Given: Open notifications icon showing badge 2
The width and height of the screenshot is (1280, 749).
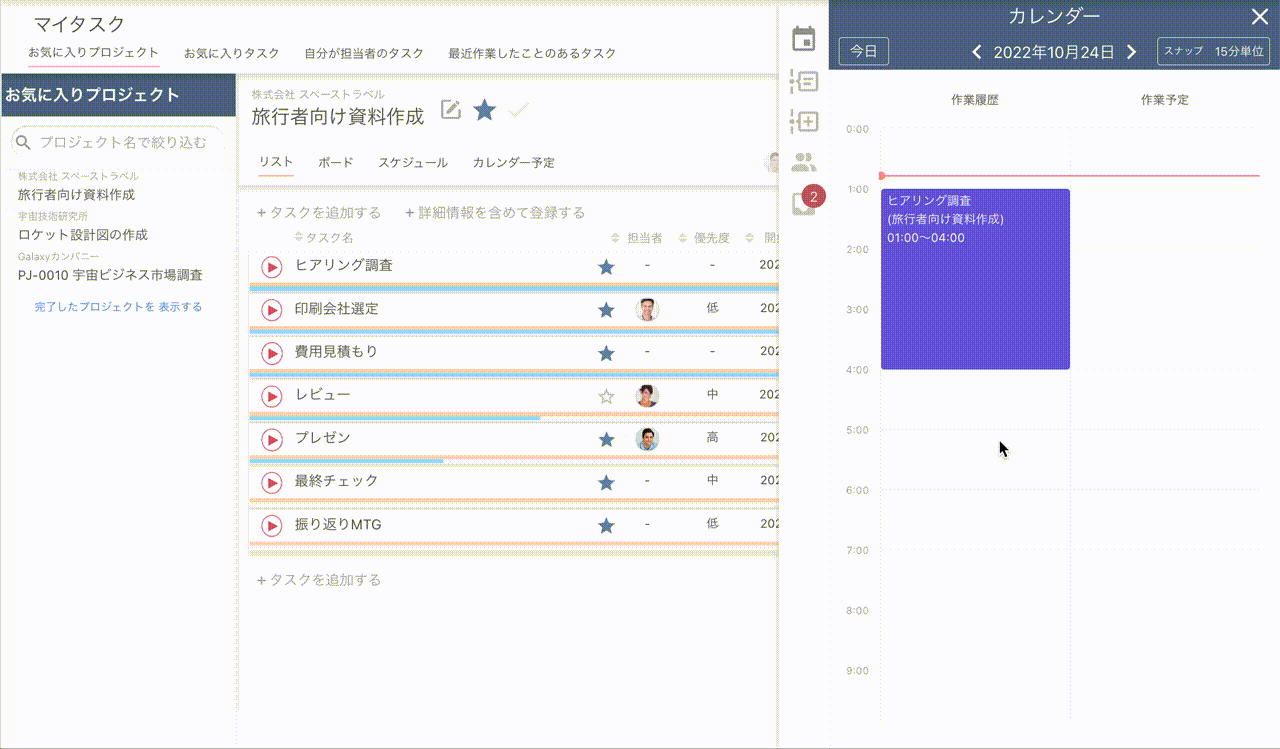Looking at the screenshot, I should 806,200.
